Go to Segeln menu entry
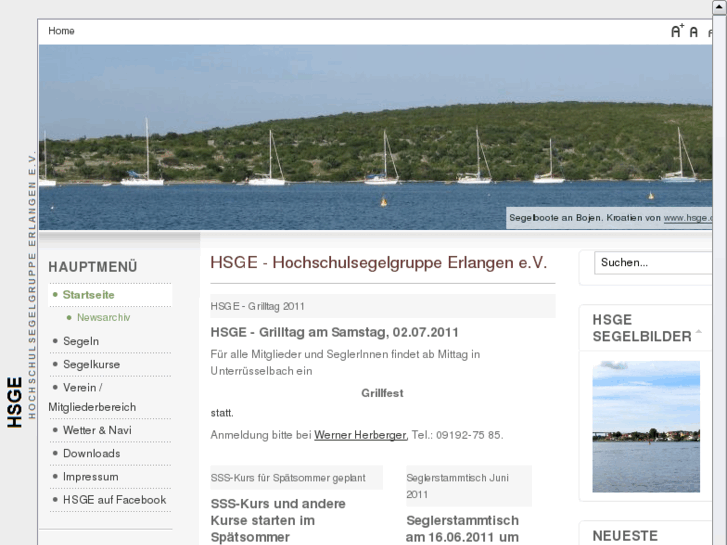 [81, 341]
